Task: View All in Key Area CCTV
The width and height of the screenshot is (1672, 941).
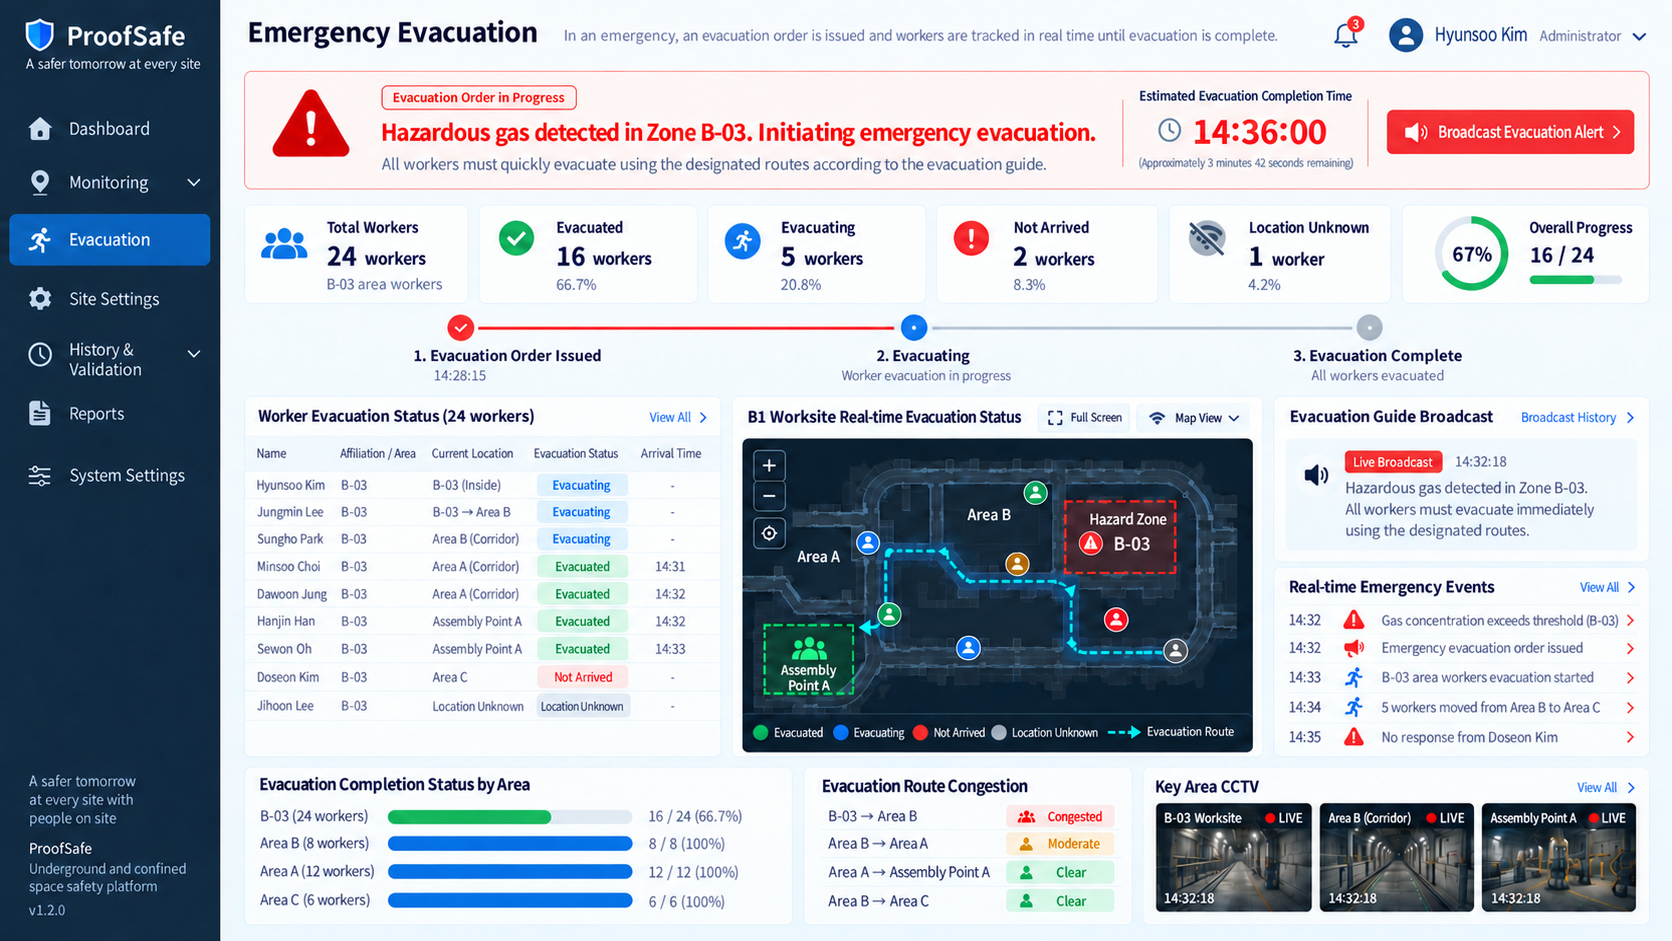Action: 1605,787
